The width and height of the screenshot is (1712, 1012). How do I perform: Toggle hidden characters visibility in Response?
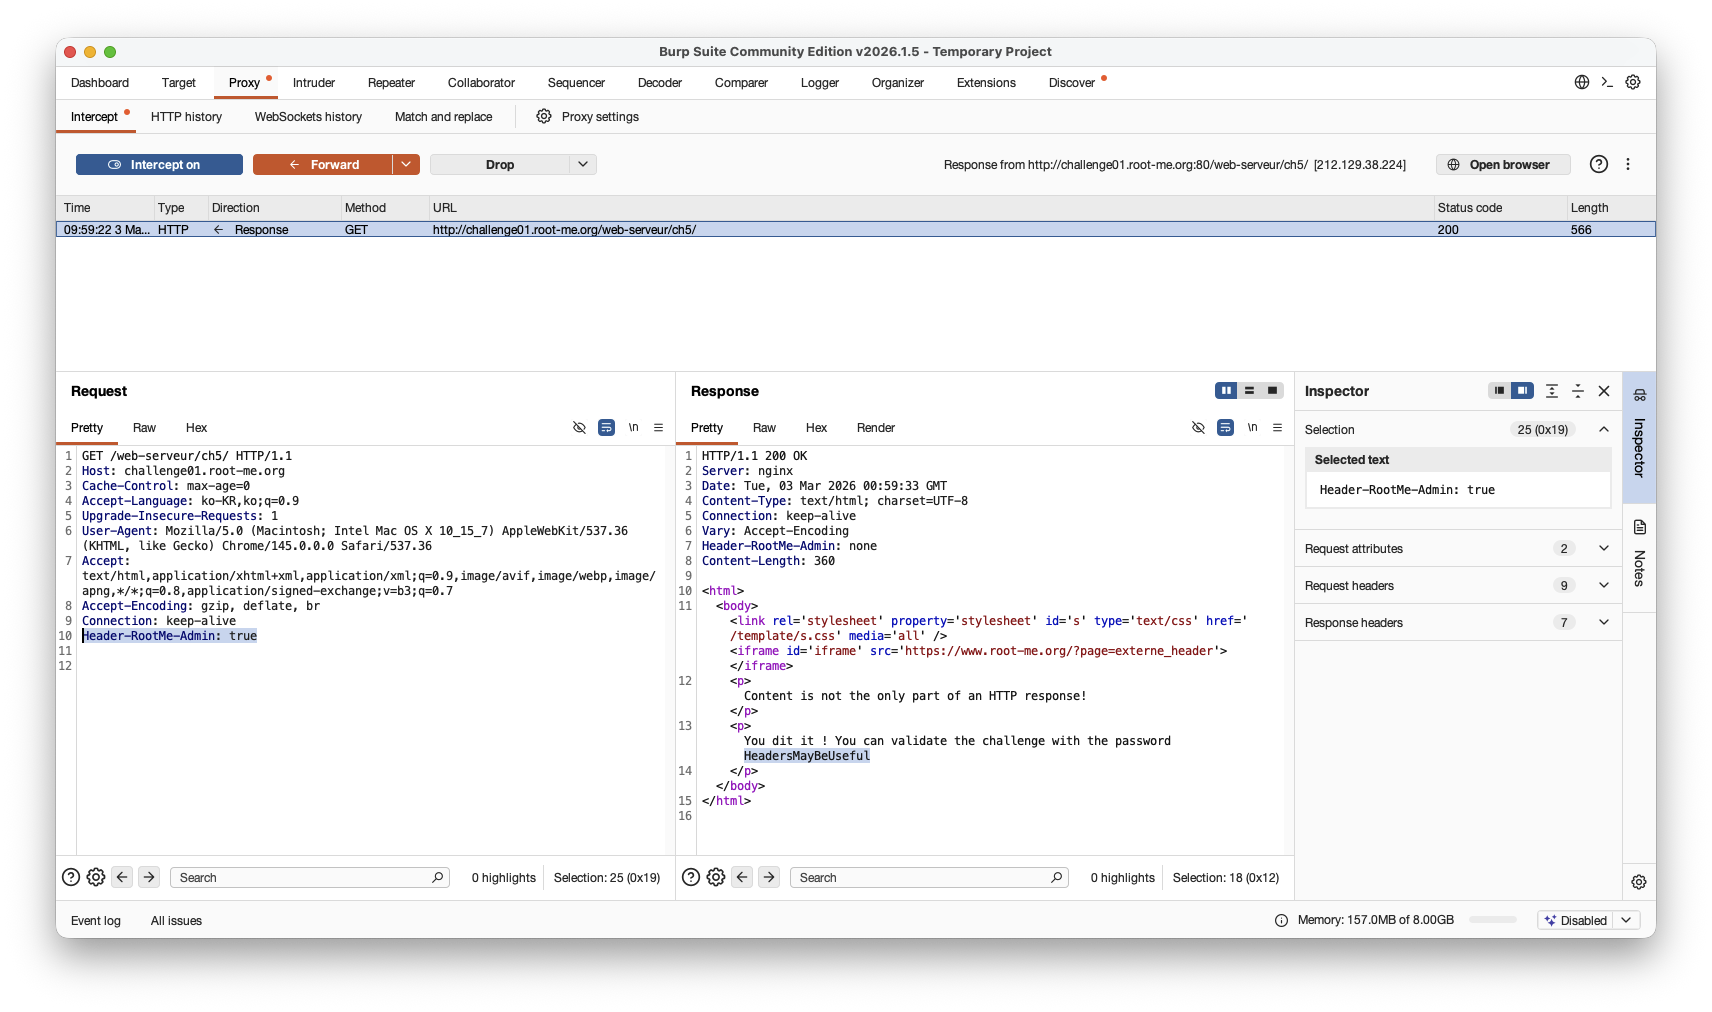[1198, 427]
